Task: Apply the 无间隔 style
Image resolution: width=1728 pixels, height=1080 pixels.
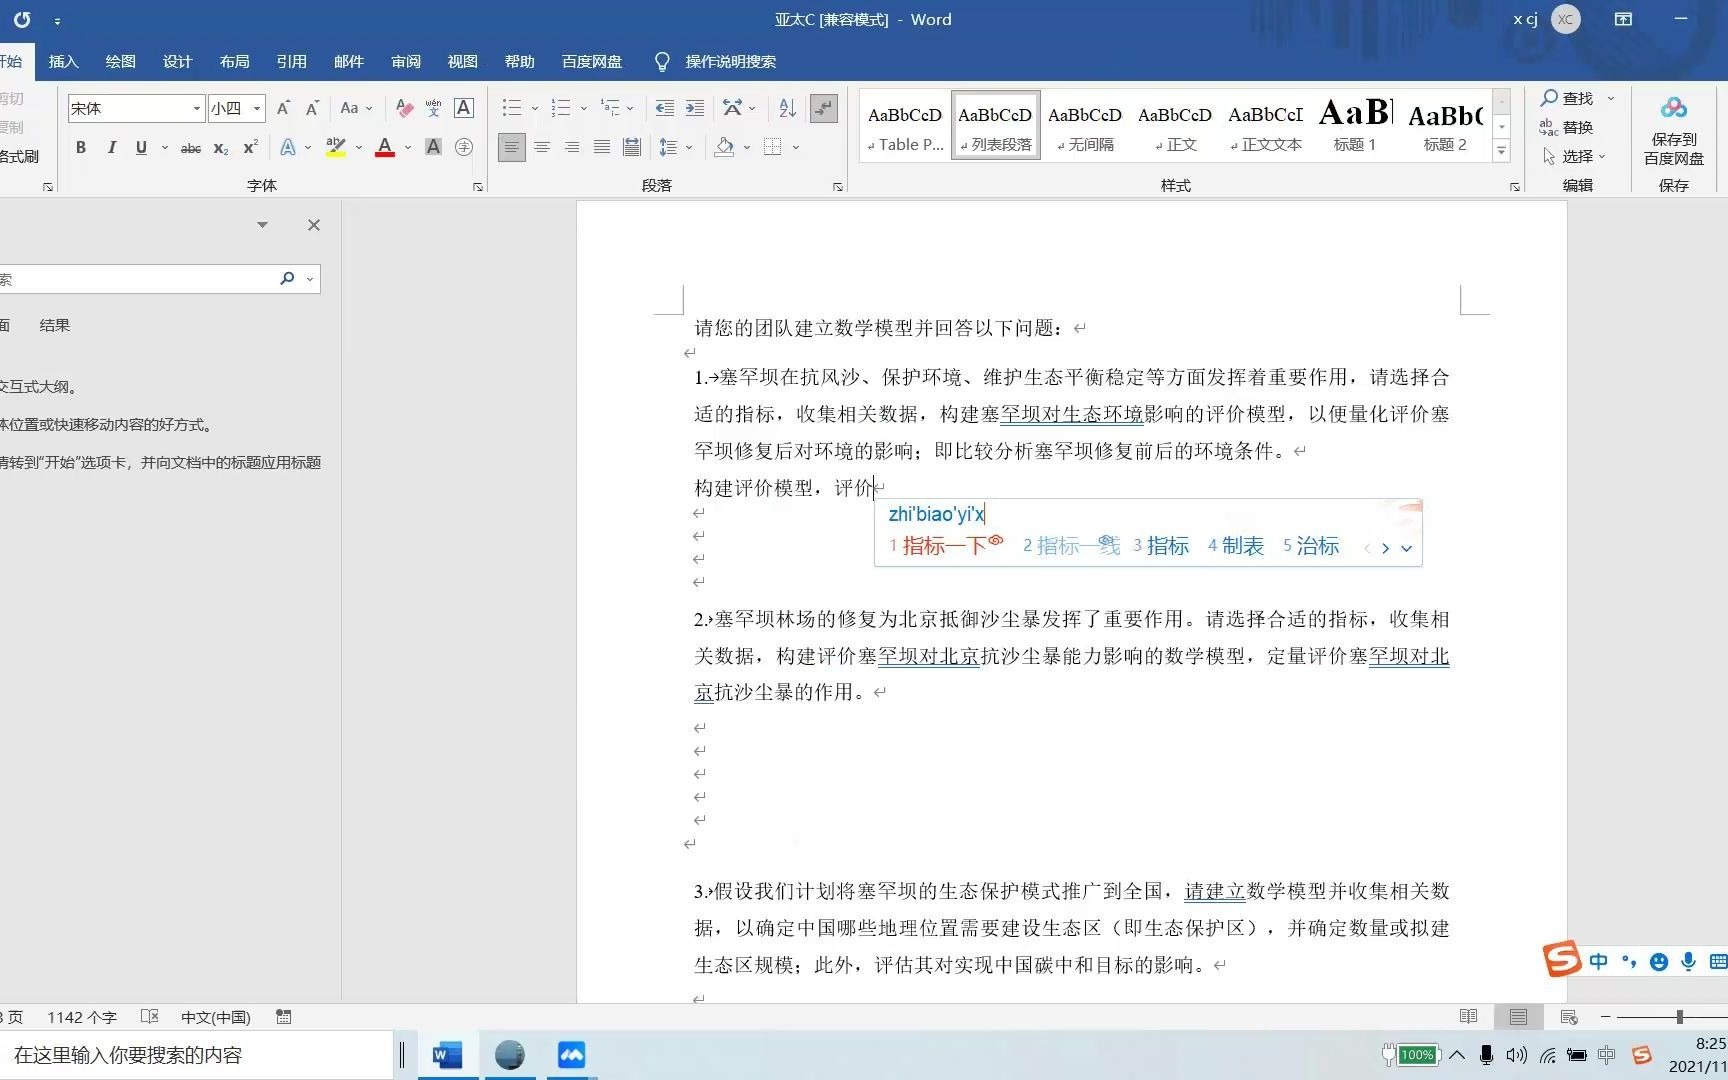Action: [x=1085, y=125]
